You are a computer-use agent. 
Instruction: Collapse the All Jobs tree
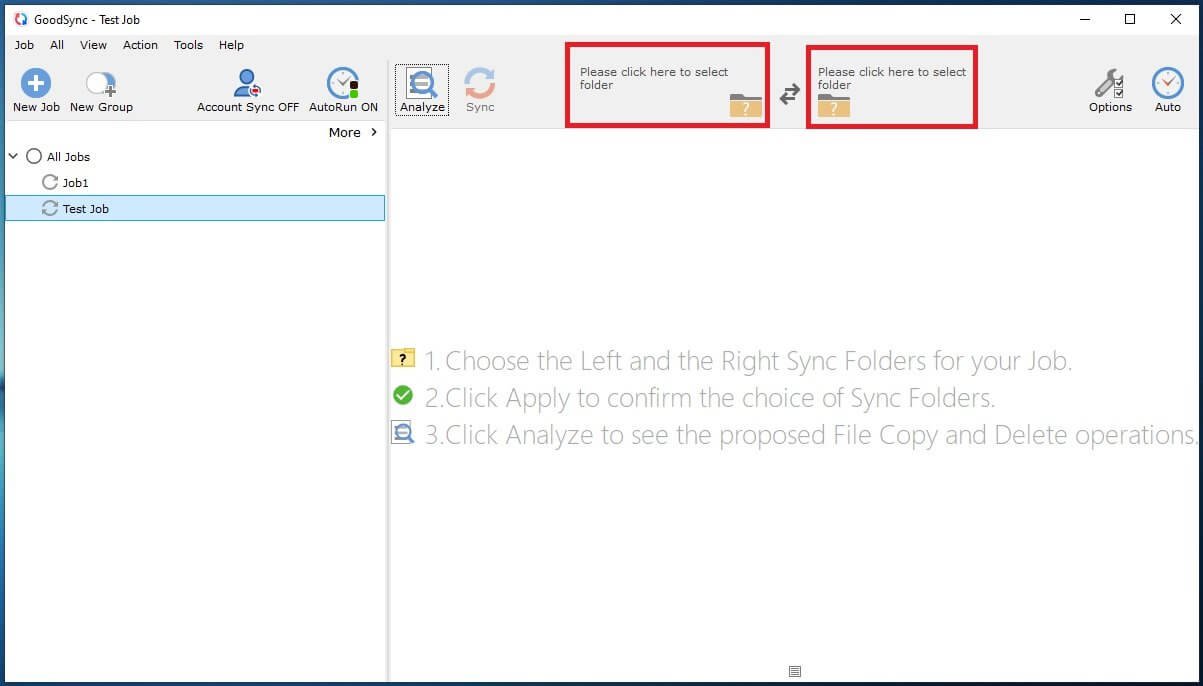[13, 156]
